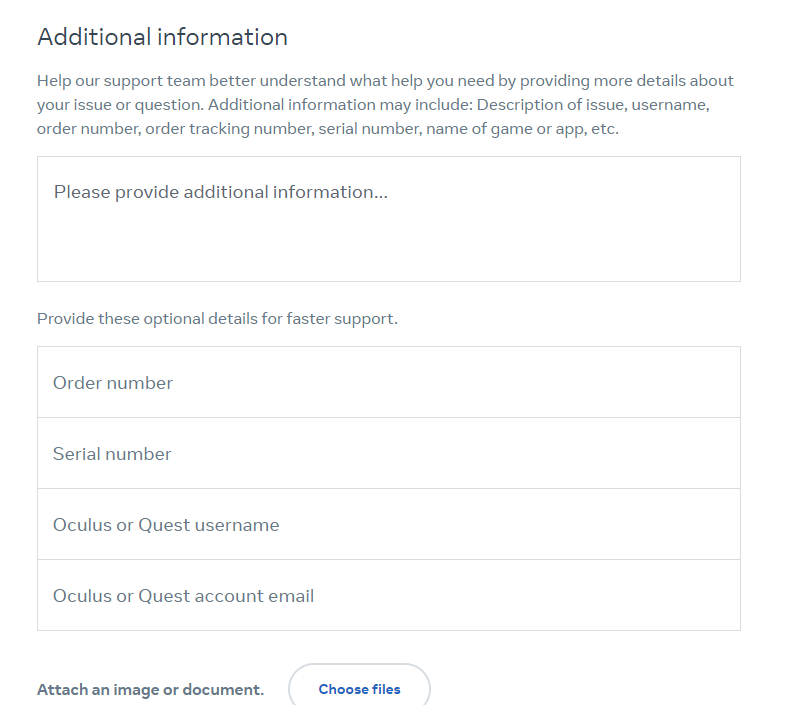The height and width of the screenshot is (705, 791).
Task: Click 'Please provide additional information...' placeholder text
Action: (x=221, y=192)
